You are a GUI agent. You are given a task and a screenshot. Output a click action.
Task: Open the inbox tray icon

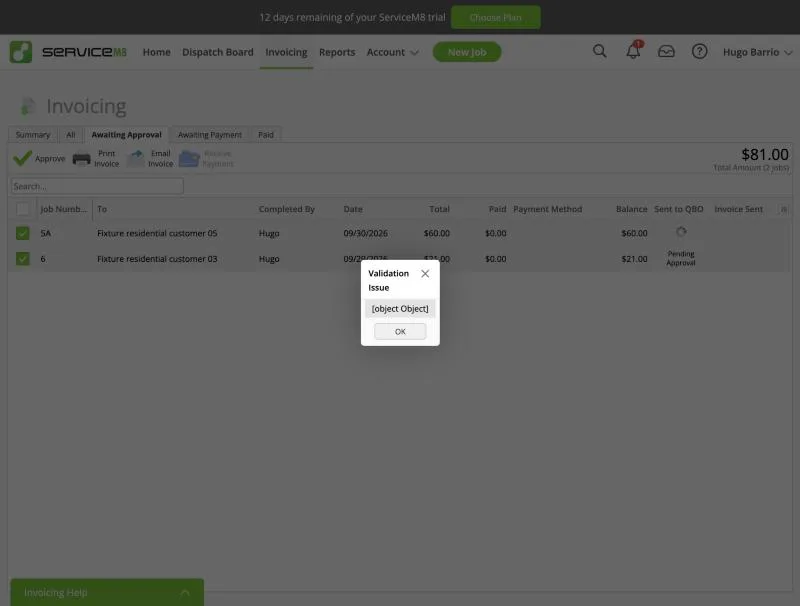[x=666, y=52]
